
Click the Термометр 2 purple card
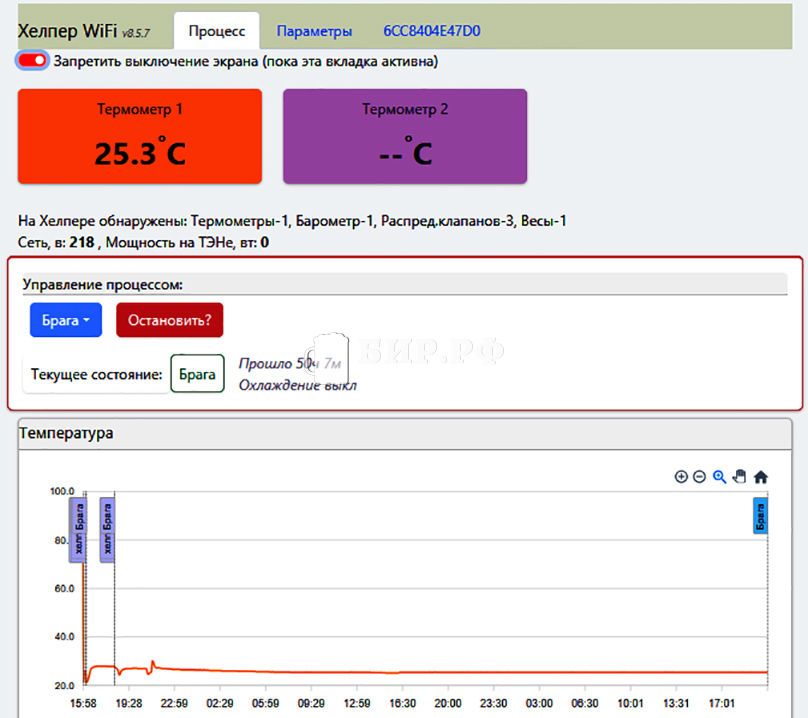405,136
